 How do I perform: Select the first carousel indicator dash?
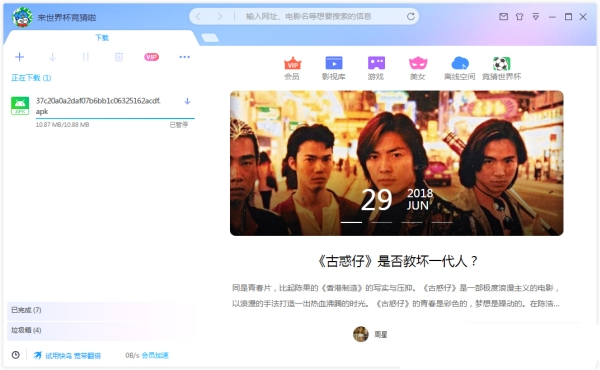click(x=351, y=222)
